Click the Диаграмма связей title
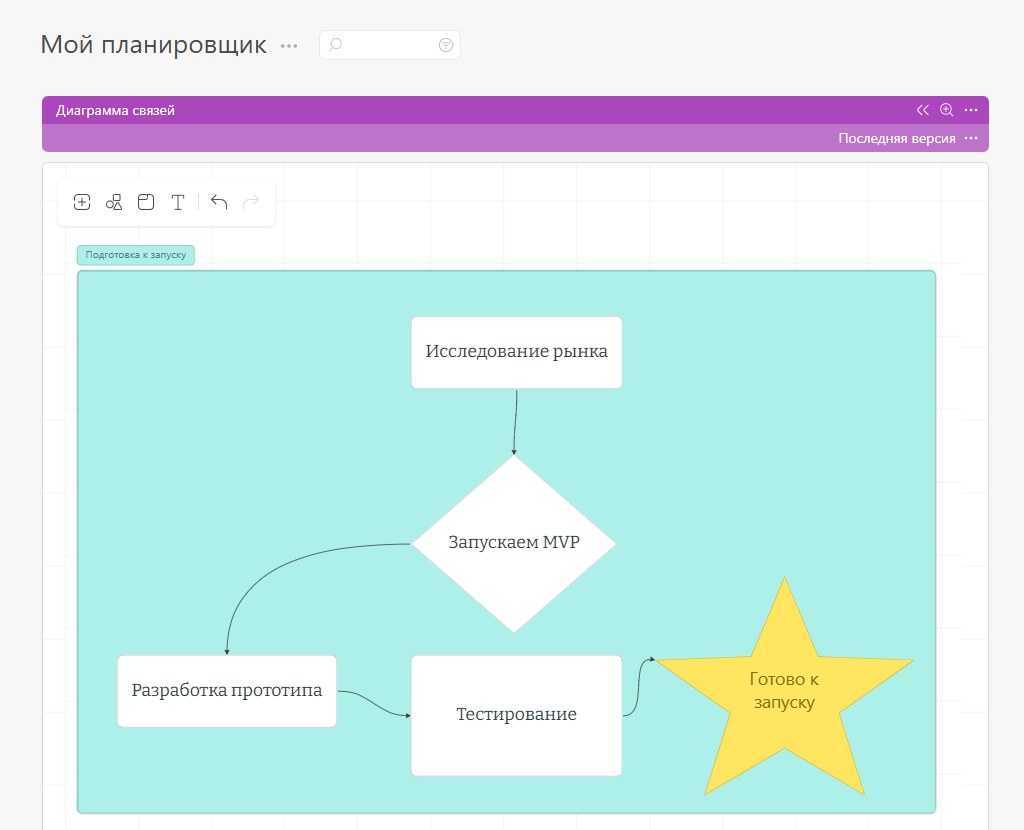The height and width of the screenshot is (830, 1024). (x=116, y=110)
